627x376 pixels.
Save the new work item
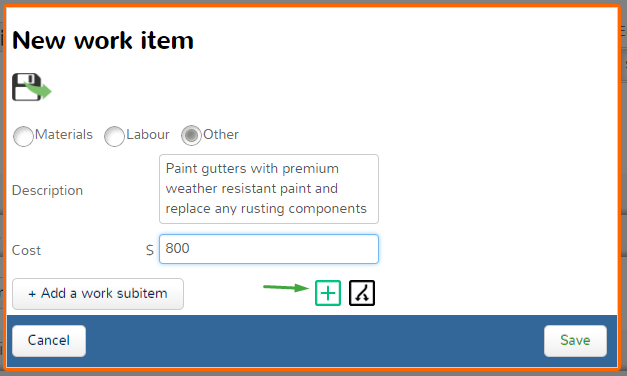pos(575,341)
